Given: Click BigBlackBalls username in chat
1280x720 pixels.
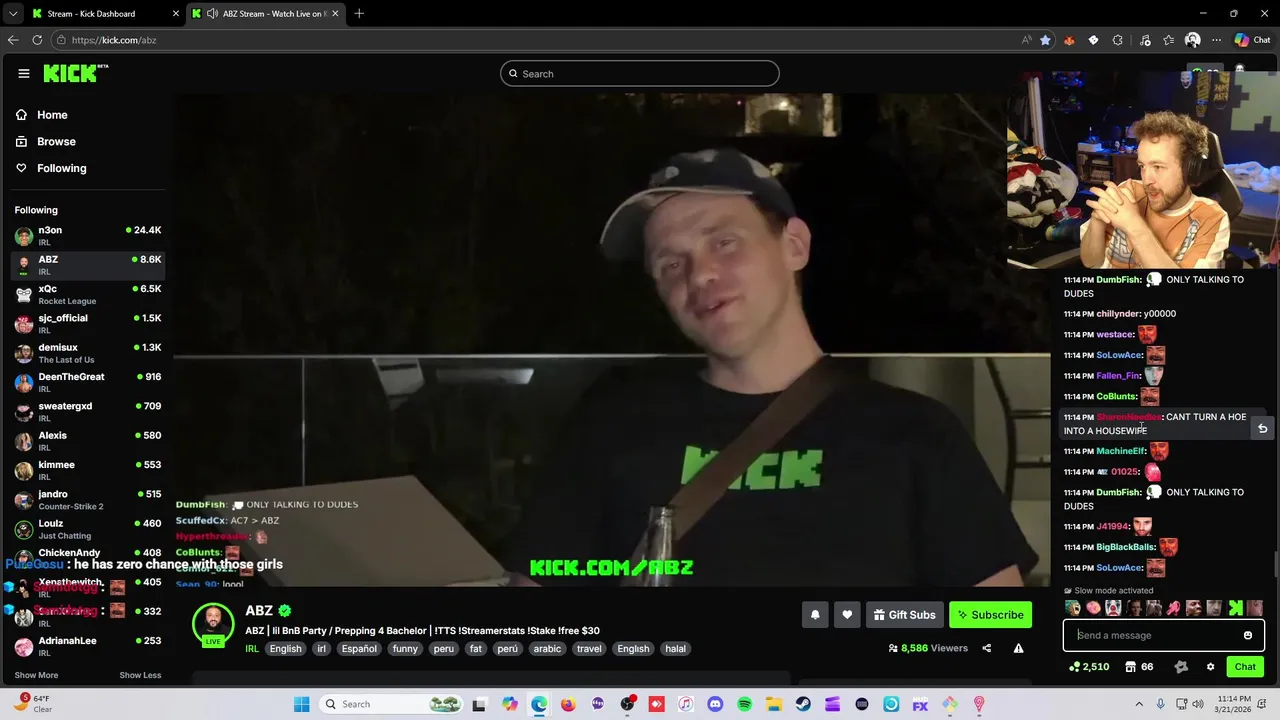Looking at the screenshot, I should (1126, 547).
